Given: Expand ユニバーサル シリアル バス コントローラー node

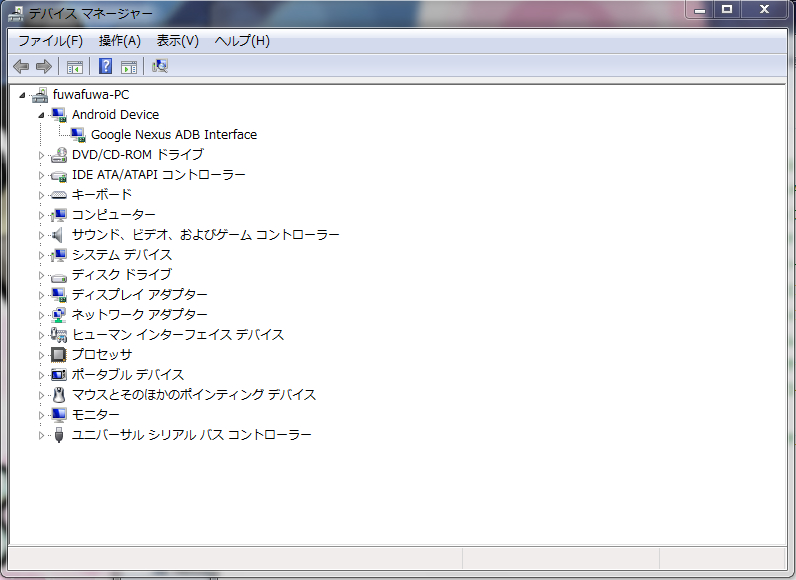Looking at the screenshot, I should [x=41, y=435].
